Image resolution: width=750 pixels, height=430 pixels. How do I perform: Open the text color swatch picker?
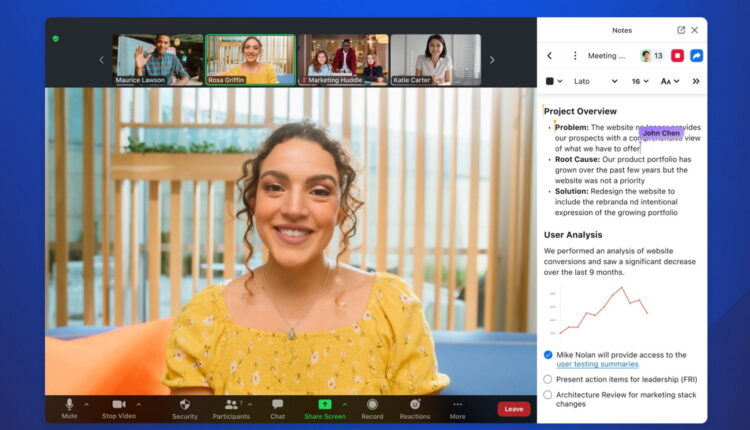click(553, 81)
